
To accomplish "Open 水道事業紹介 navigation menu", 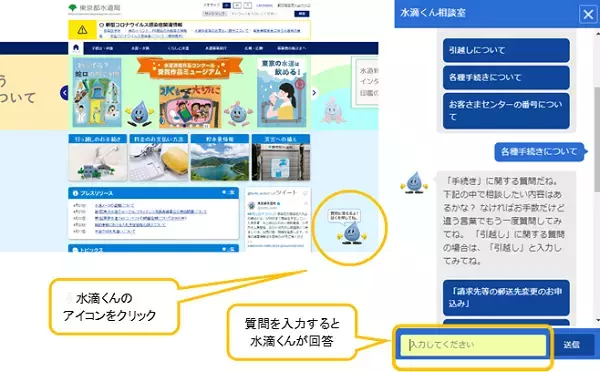I will (216, 48).
